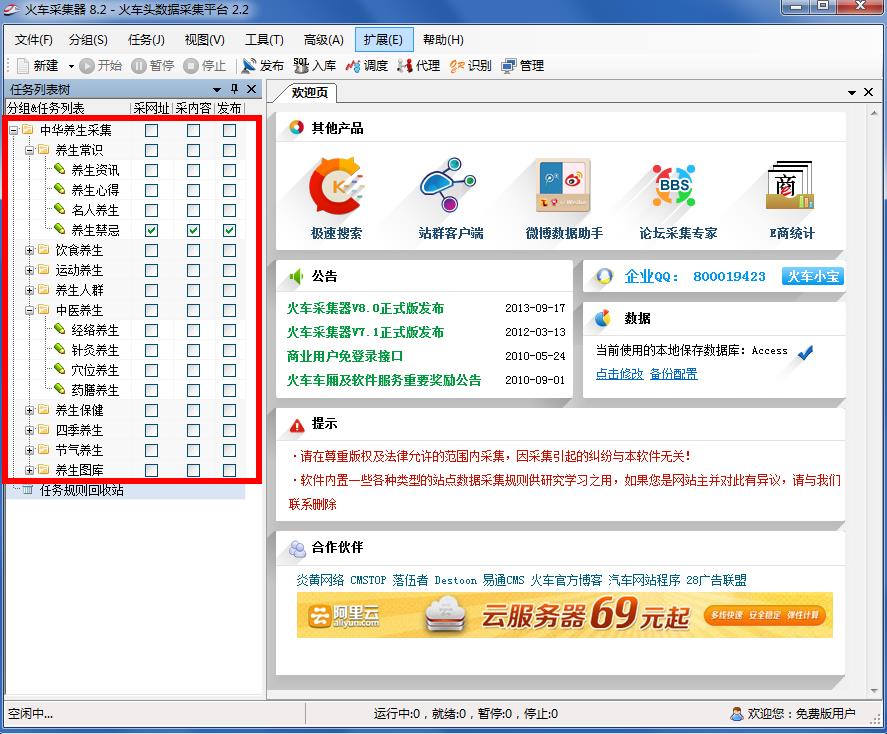
Task: Click the 备份配置 link
Action: pyautogui.click(x=673, y=374)
